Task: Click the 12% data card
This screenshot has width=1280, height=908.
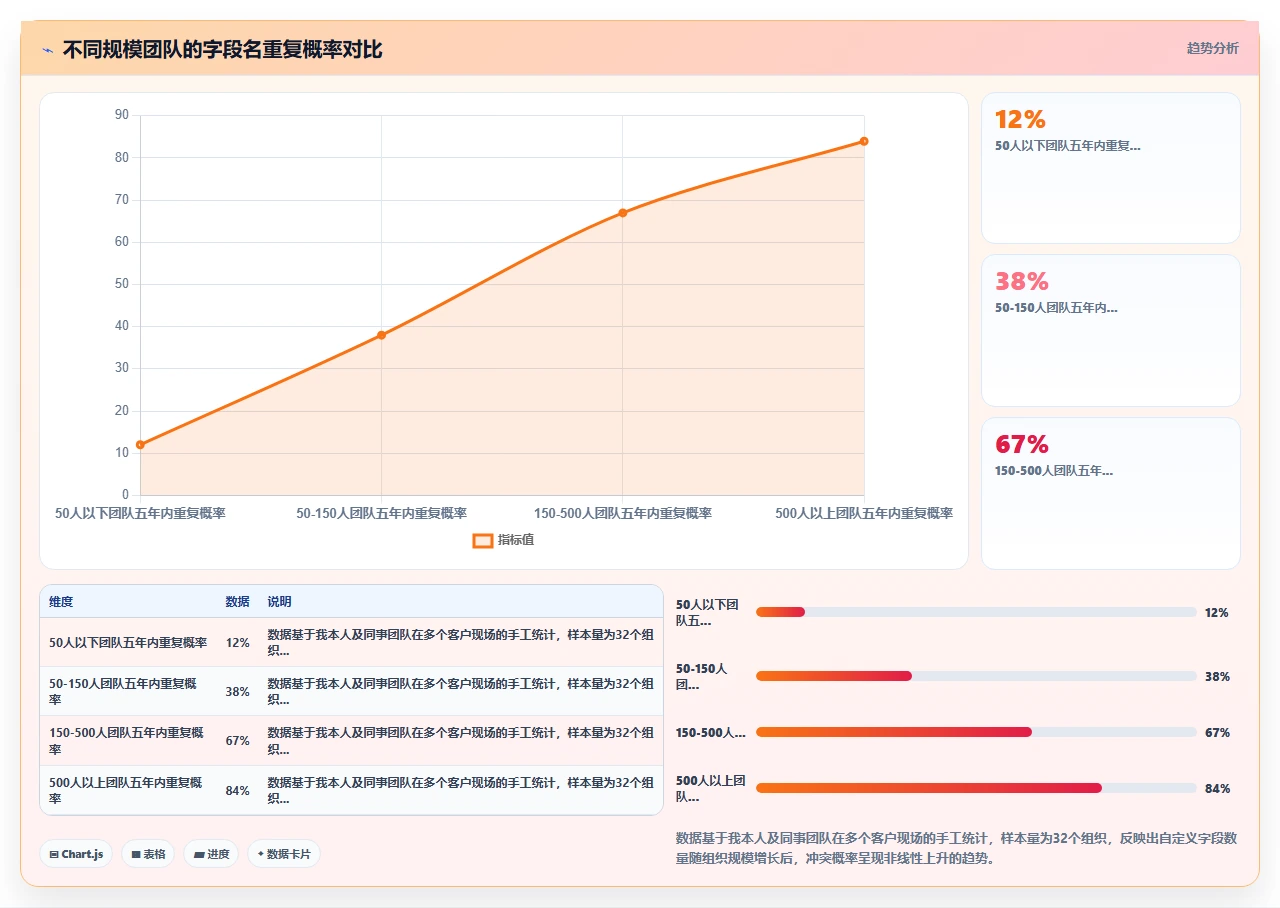Action: click(x=1110, y=168)
